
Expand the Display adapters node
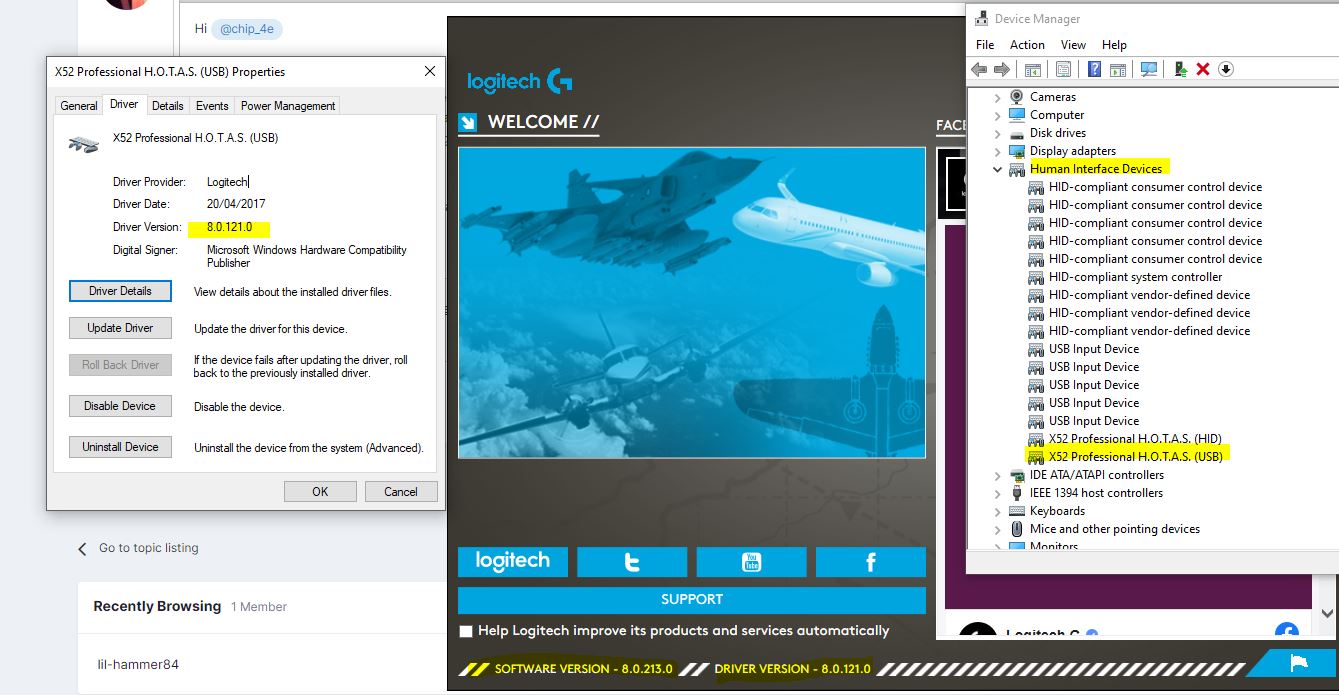[x=997, y=151]
